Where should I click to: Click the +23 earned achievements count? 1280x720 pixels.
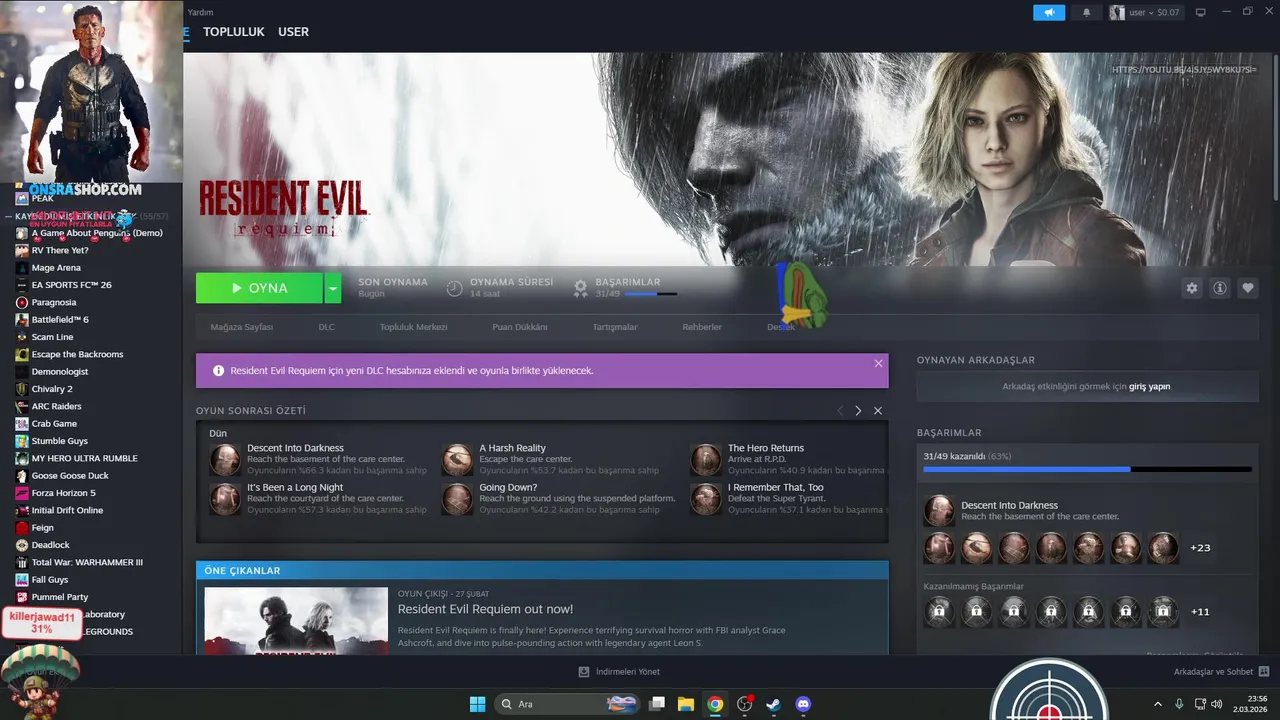[1200, 548]
